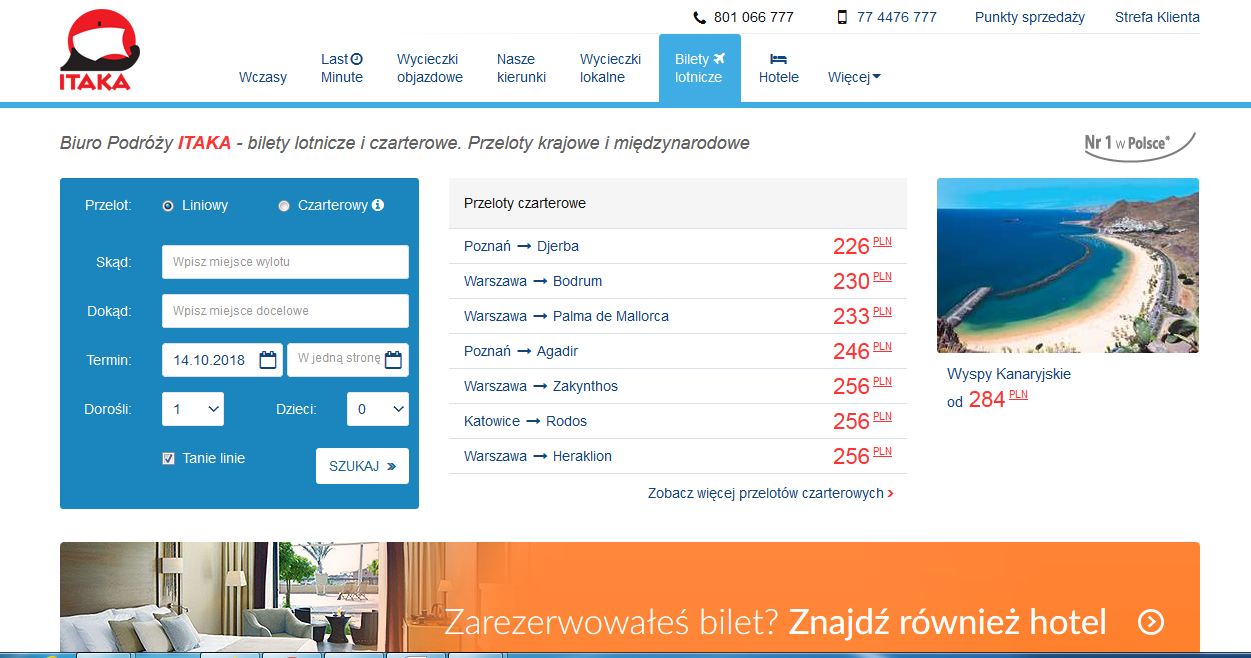The height and width of the screenshot is (658, 1251).
Task: Click the SZUKAJ search button
Action: [362, 466]
